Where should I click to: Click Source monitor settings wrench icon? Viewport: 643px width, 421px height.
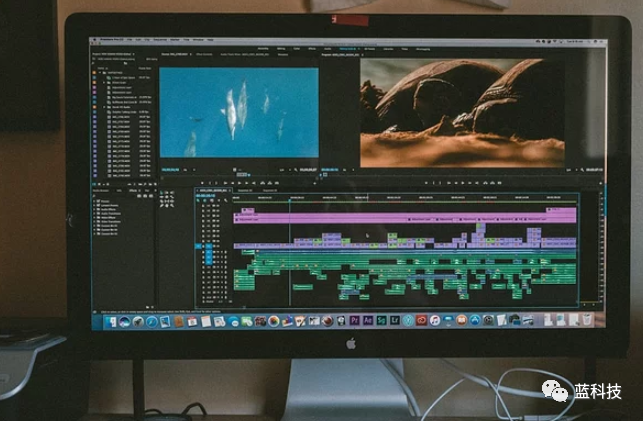(296, 169)
